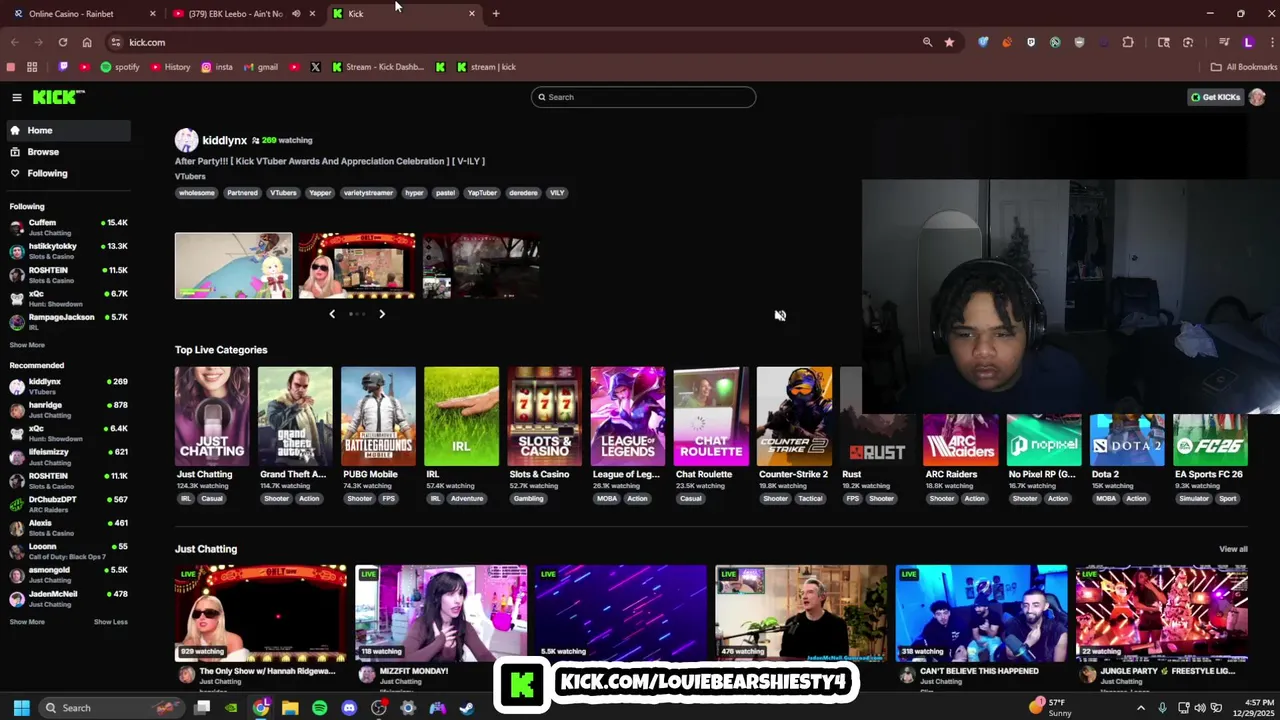Image resolution: width=1280 pixels, height=720 pixels.
Task: Show next featured stream with right arrow
Action: 382,314
